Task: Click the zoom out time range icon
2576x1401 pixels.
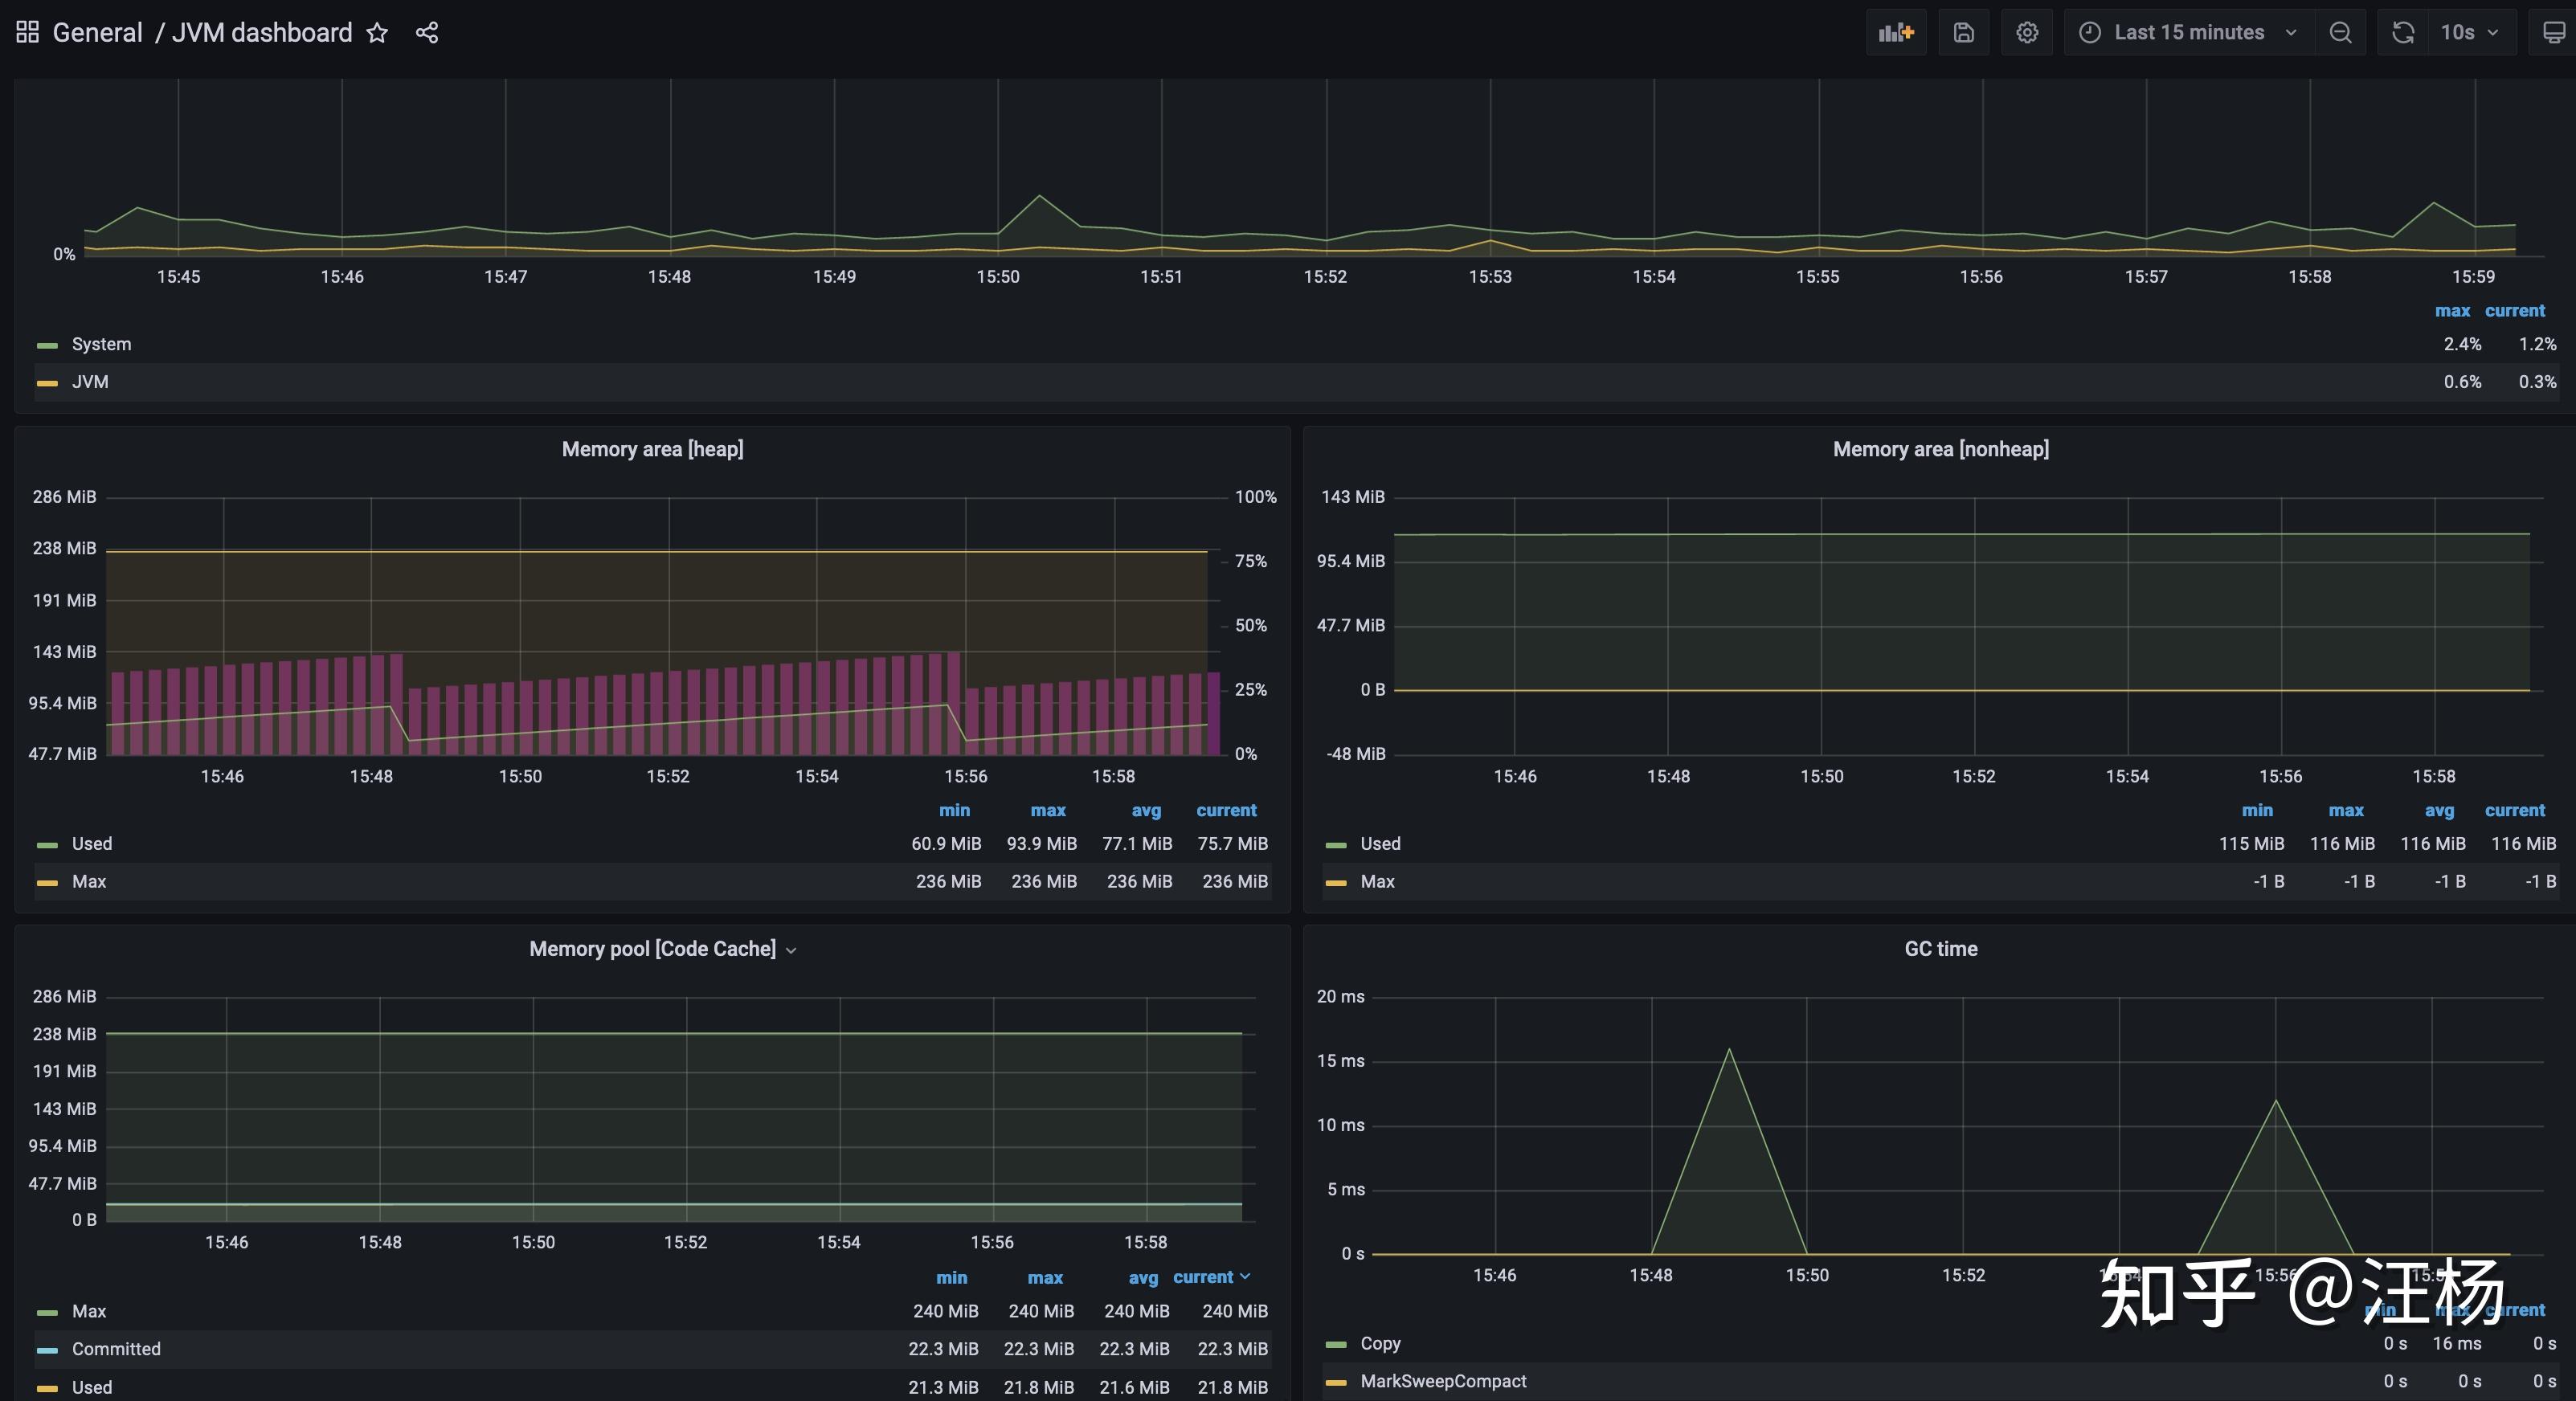Action: click(x=2340, y=33)
